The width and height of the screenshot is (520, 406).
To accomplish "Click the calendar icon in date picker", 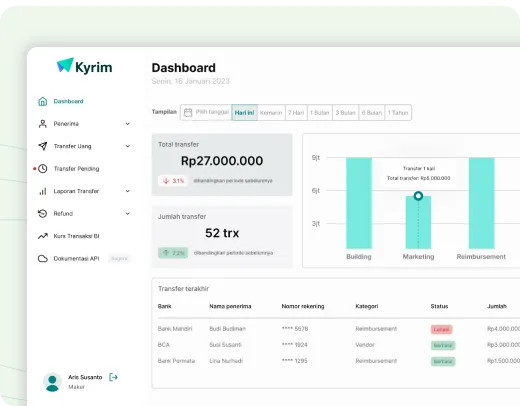I will coord(188,112).
